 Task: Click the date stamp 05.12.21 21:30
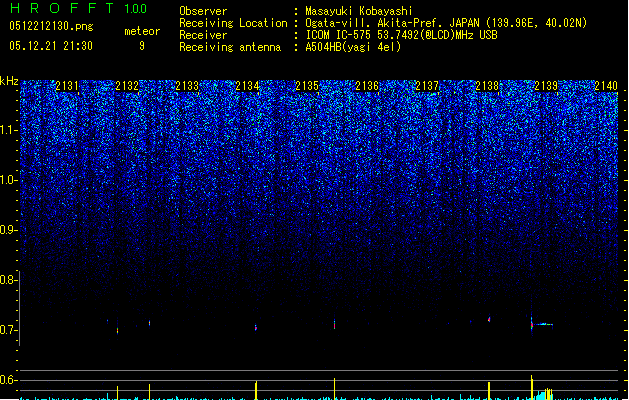(51, 46)
